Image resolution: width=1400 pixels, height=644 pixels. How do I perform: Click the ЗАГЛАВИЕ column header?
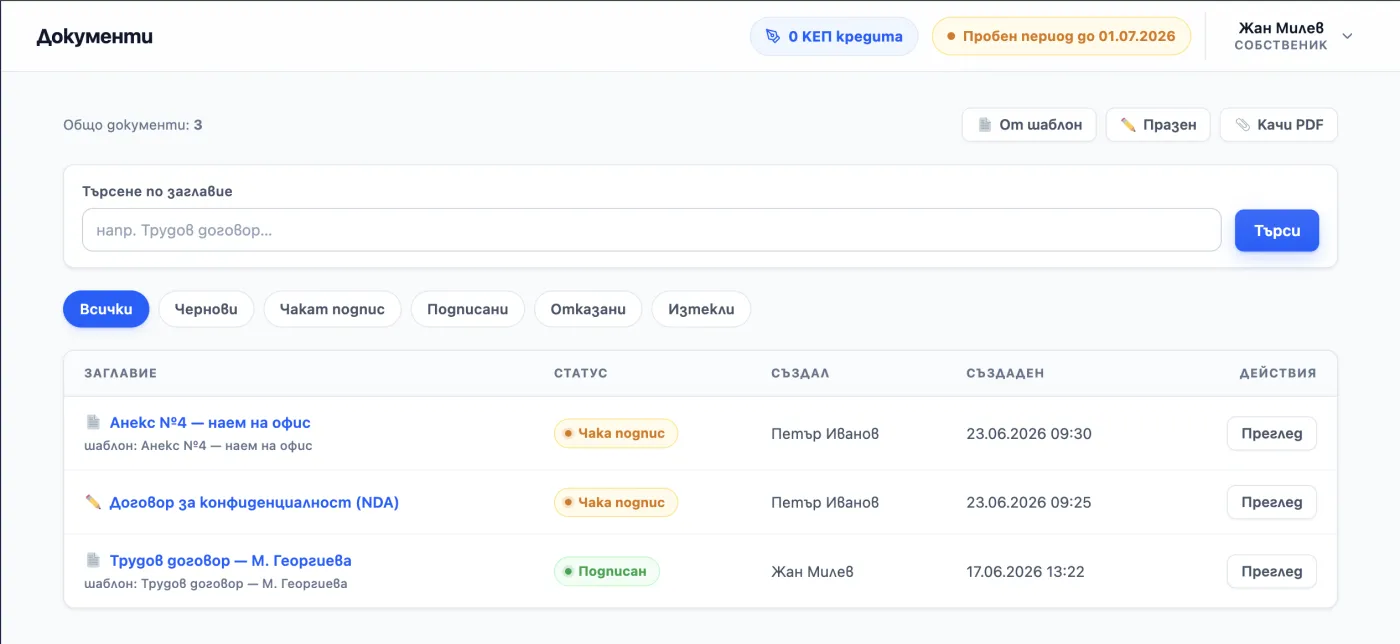coord(120,373)
